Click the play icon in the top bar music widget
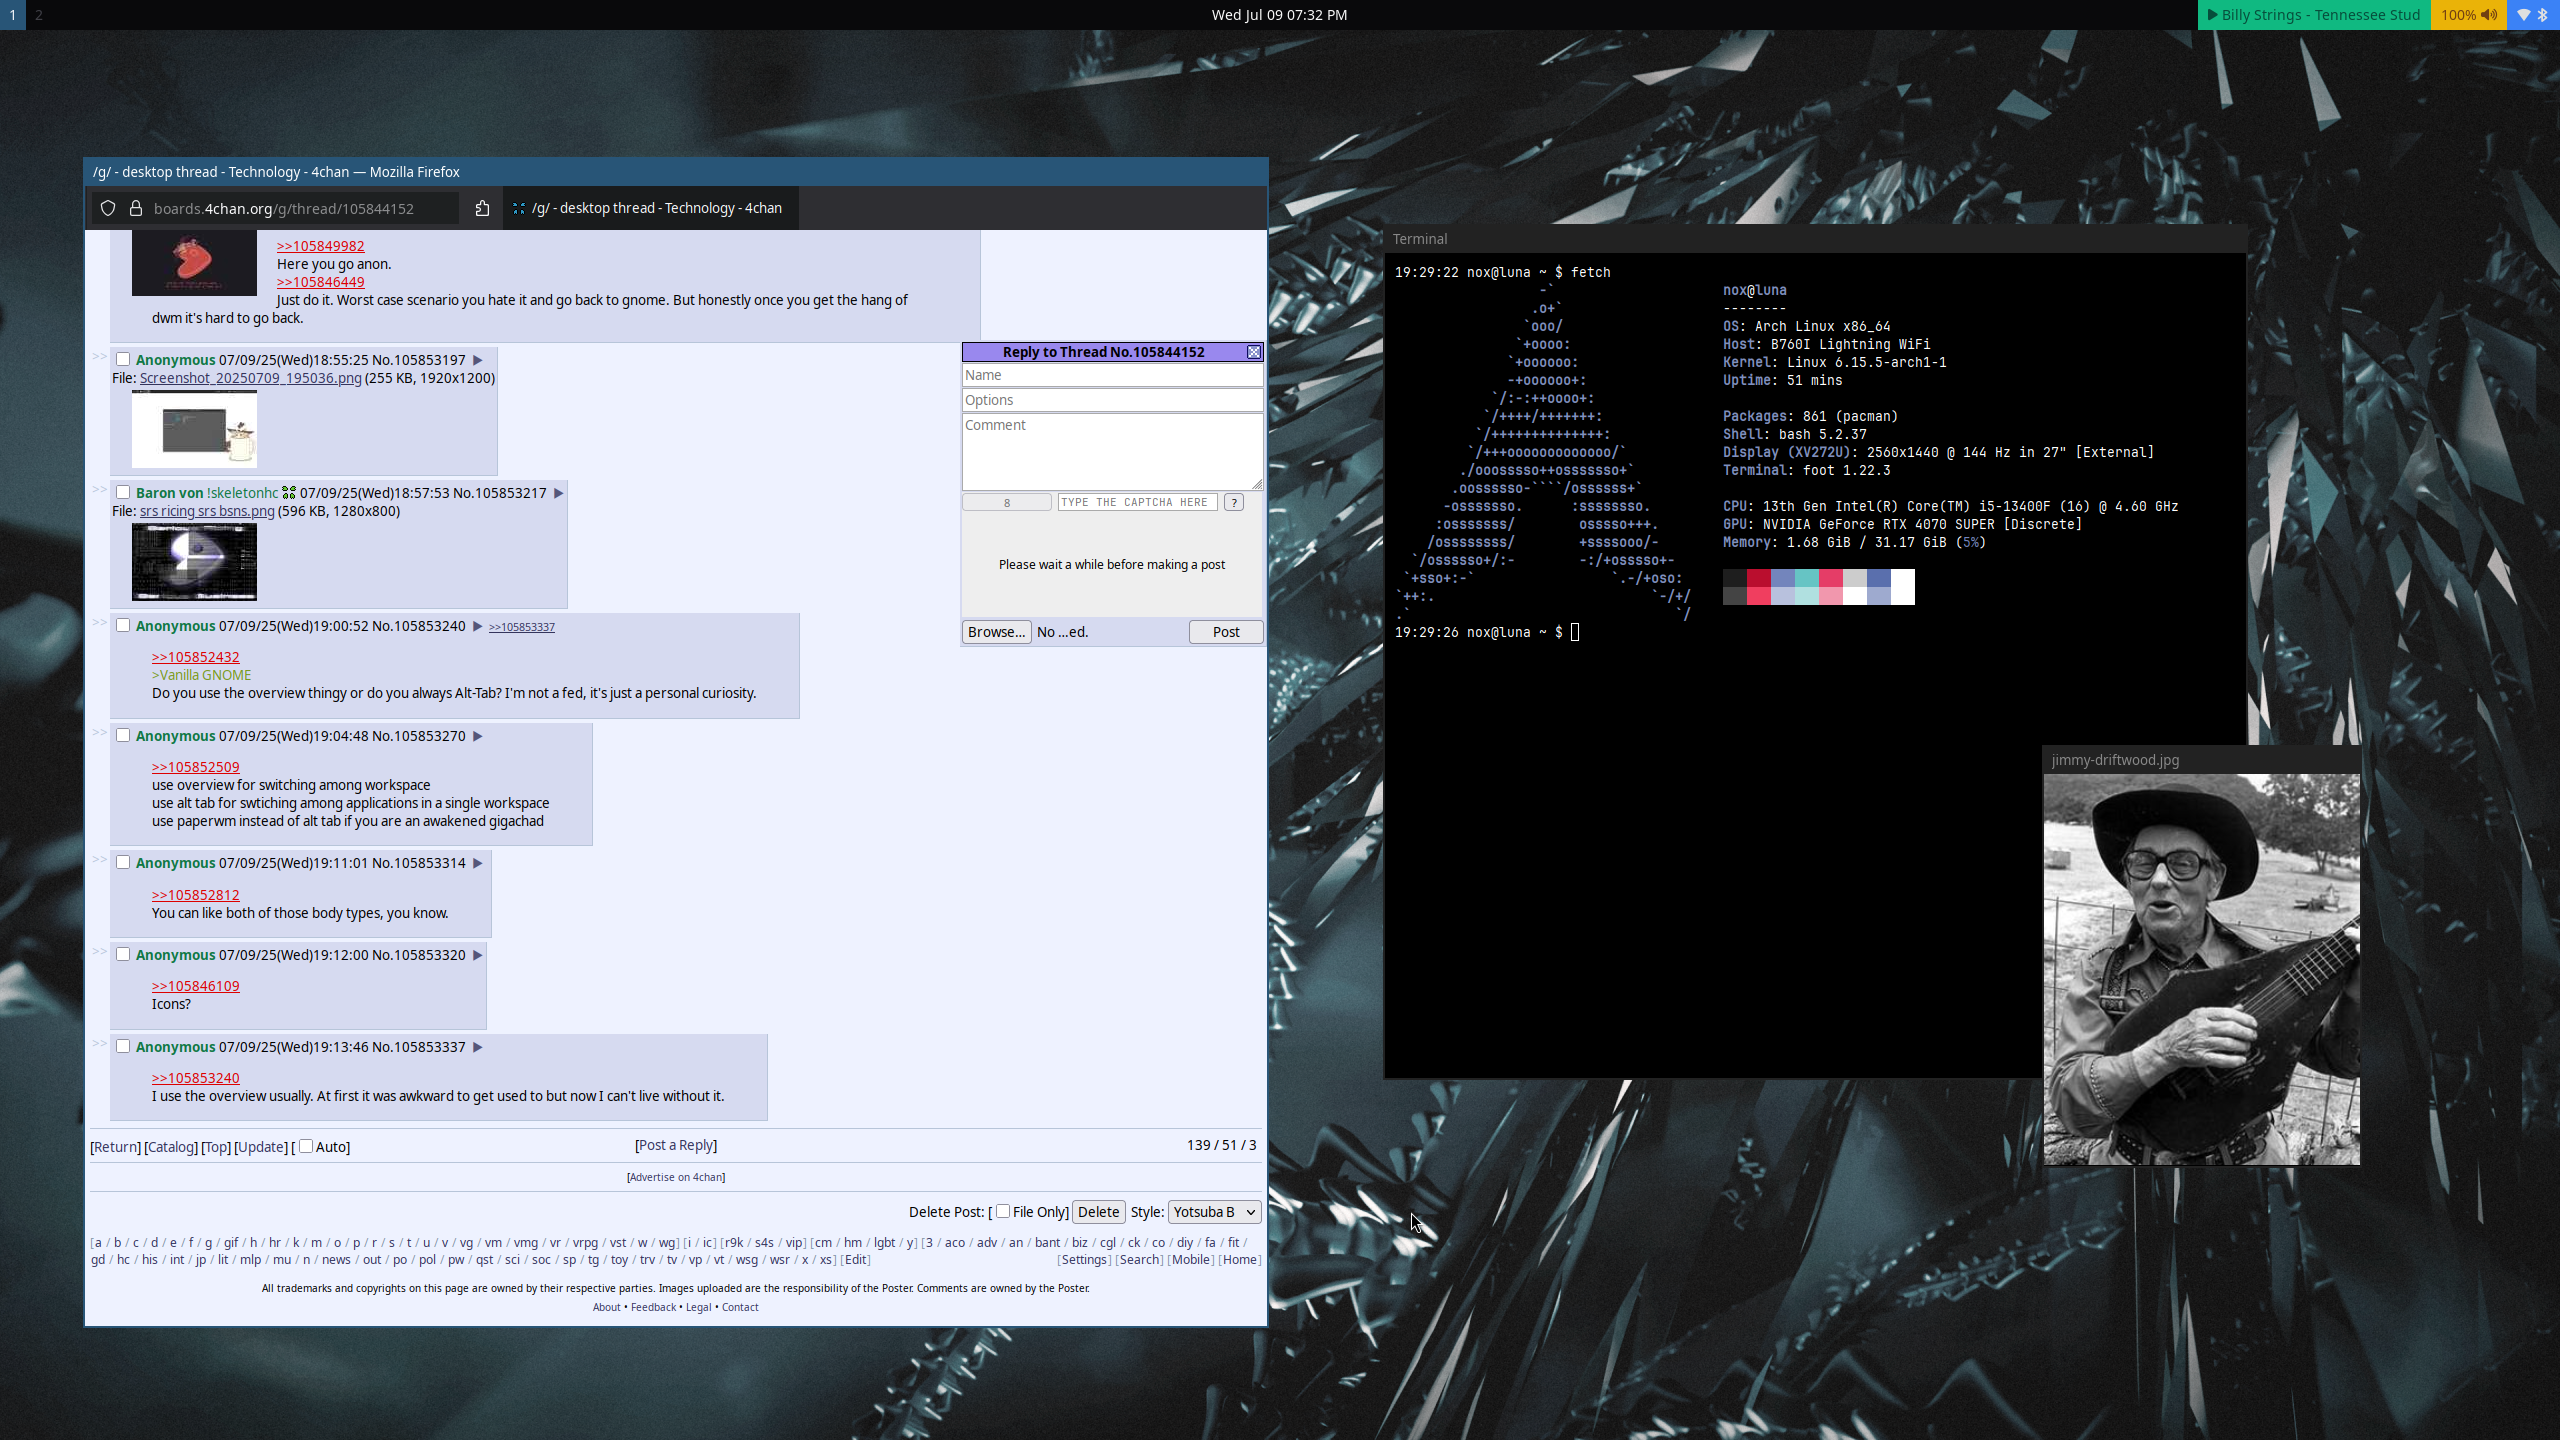The height and width of the screenshot is (1440, 2560). (x=2212, y=15)
